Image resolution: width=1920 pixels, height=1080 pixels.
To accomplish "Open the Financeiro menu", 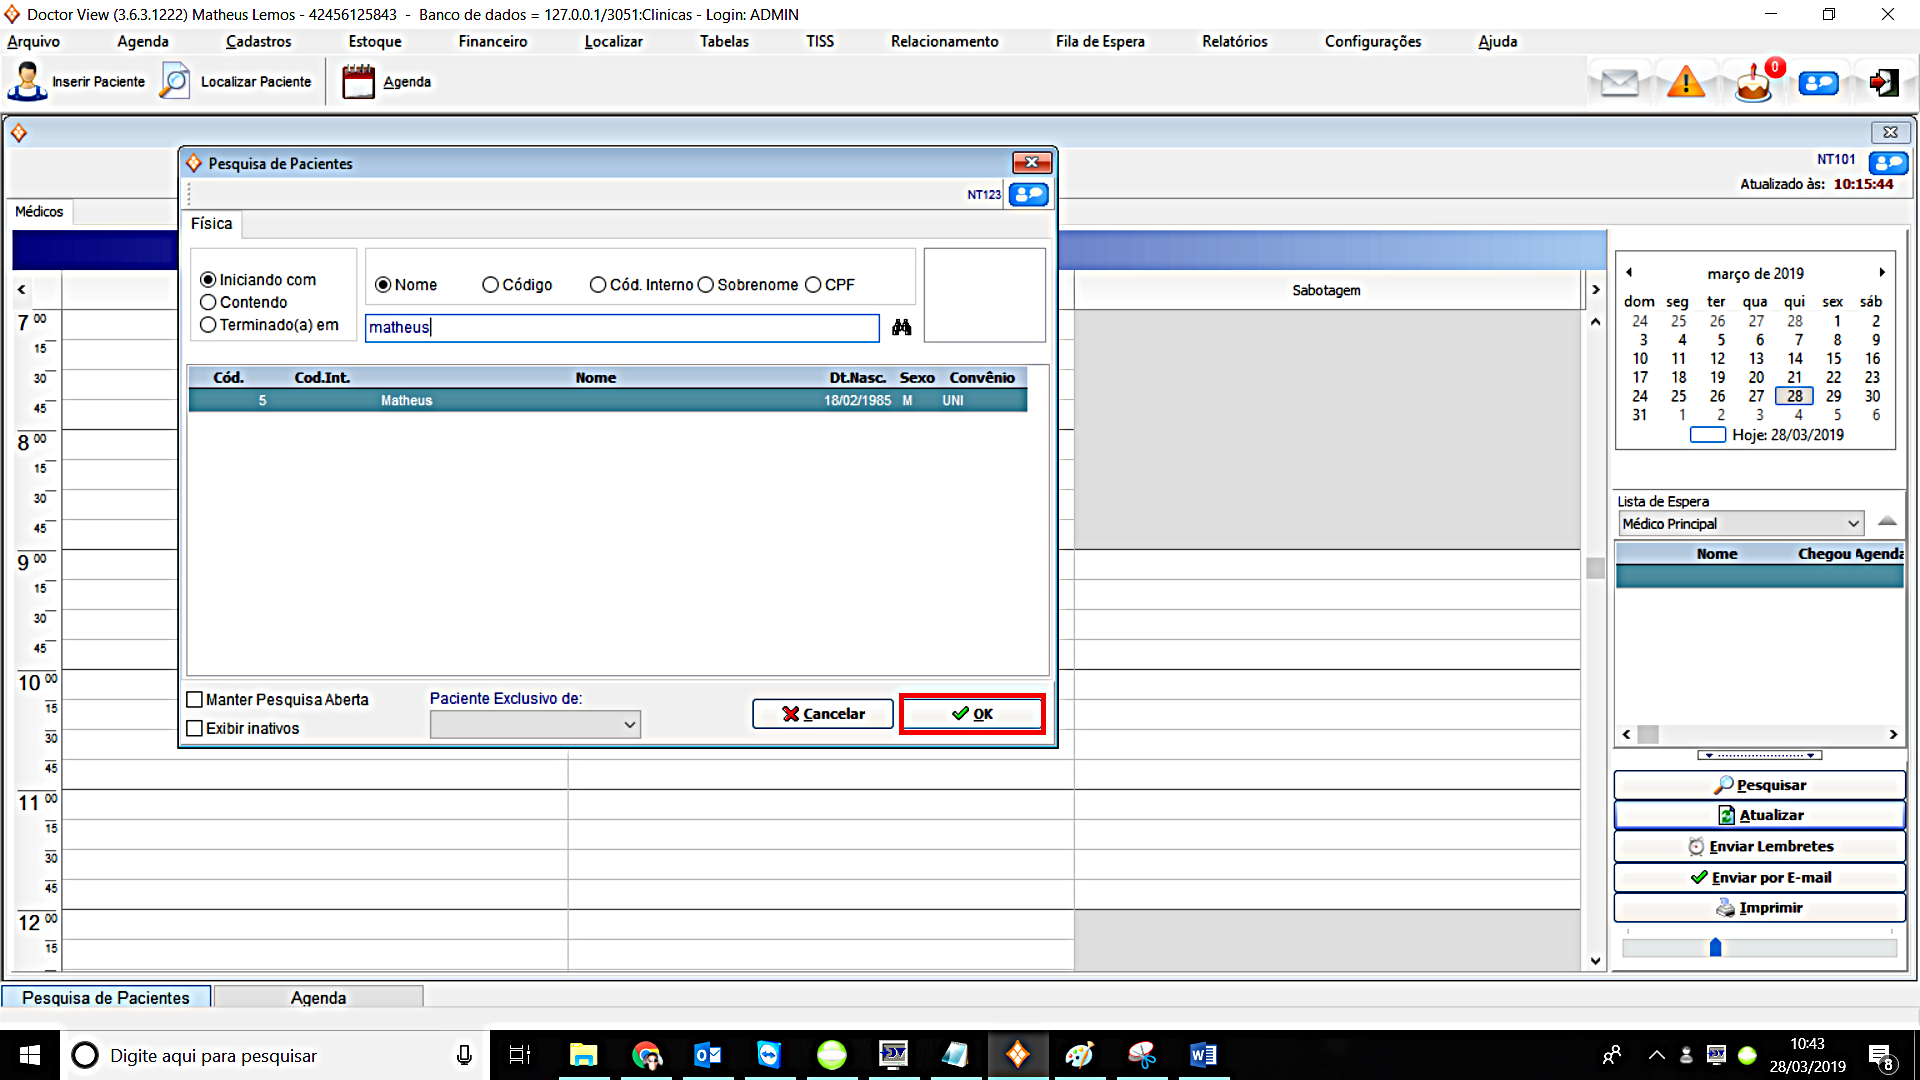I will click(492, 41).
